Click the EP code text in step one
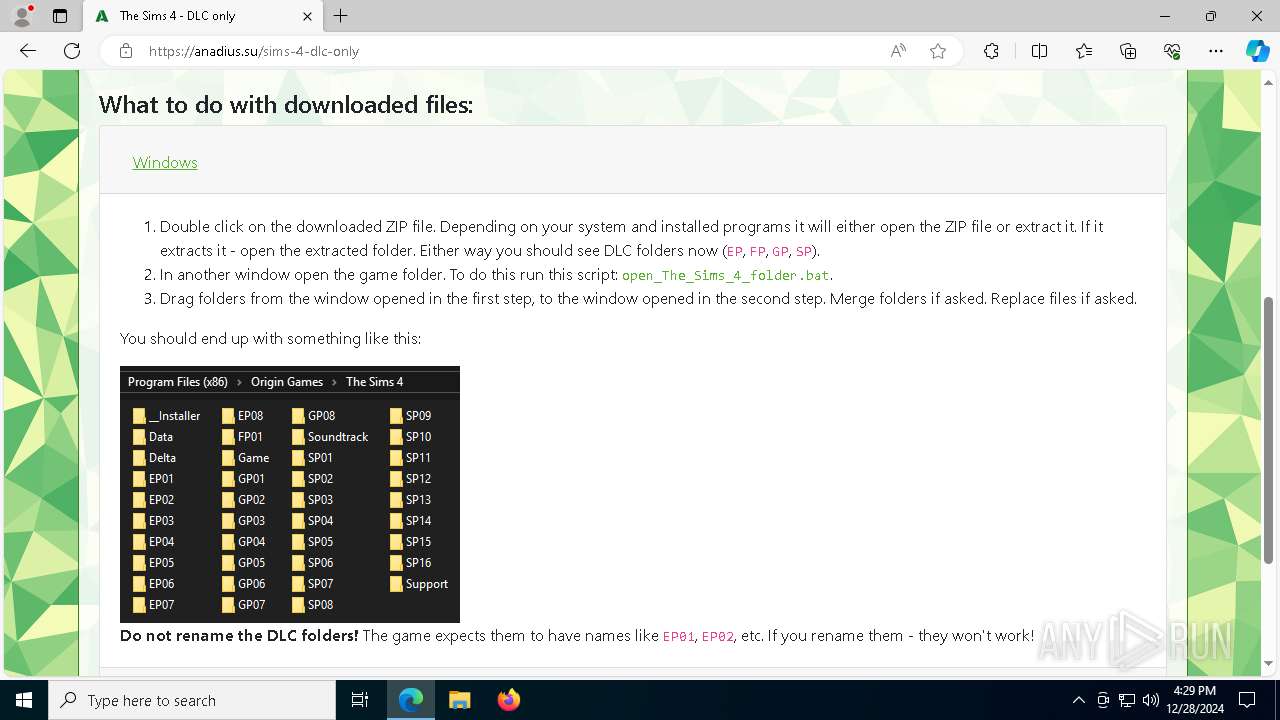Image resolution: width=1280 pixels, height=720 pixels. point(734,252)
